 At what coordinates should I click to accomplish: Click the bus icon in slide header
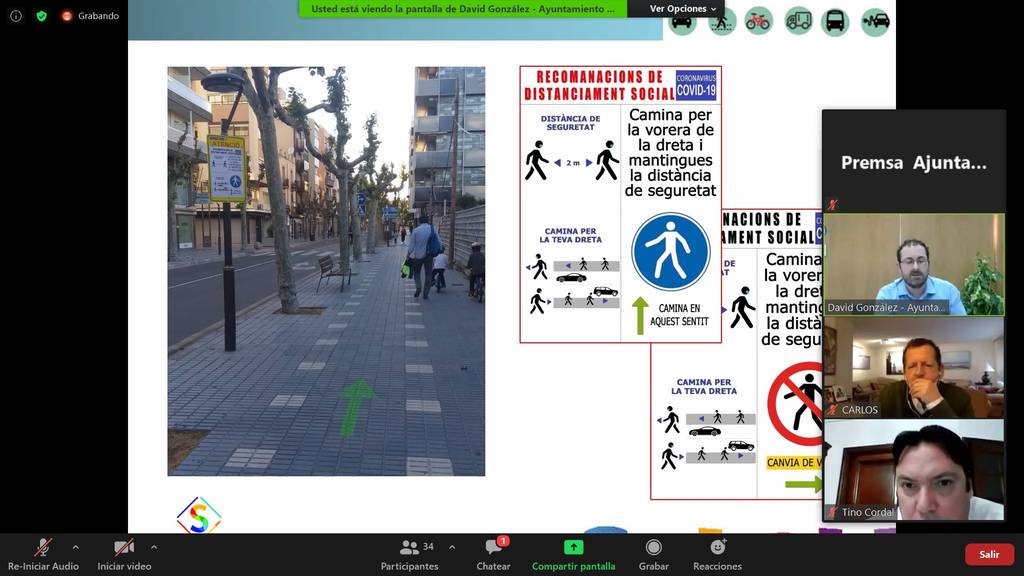(835, 22)
